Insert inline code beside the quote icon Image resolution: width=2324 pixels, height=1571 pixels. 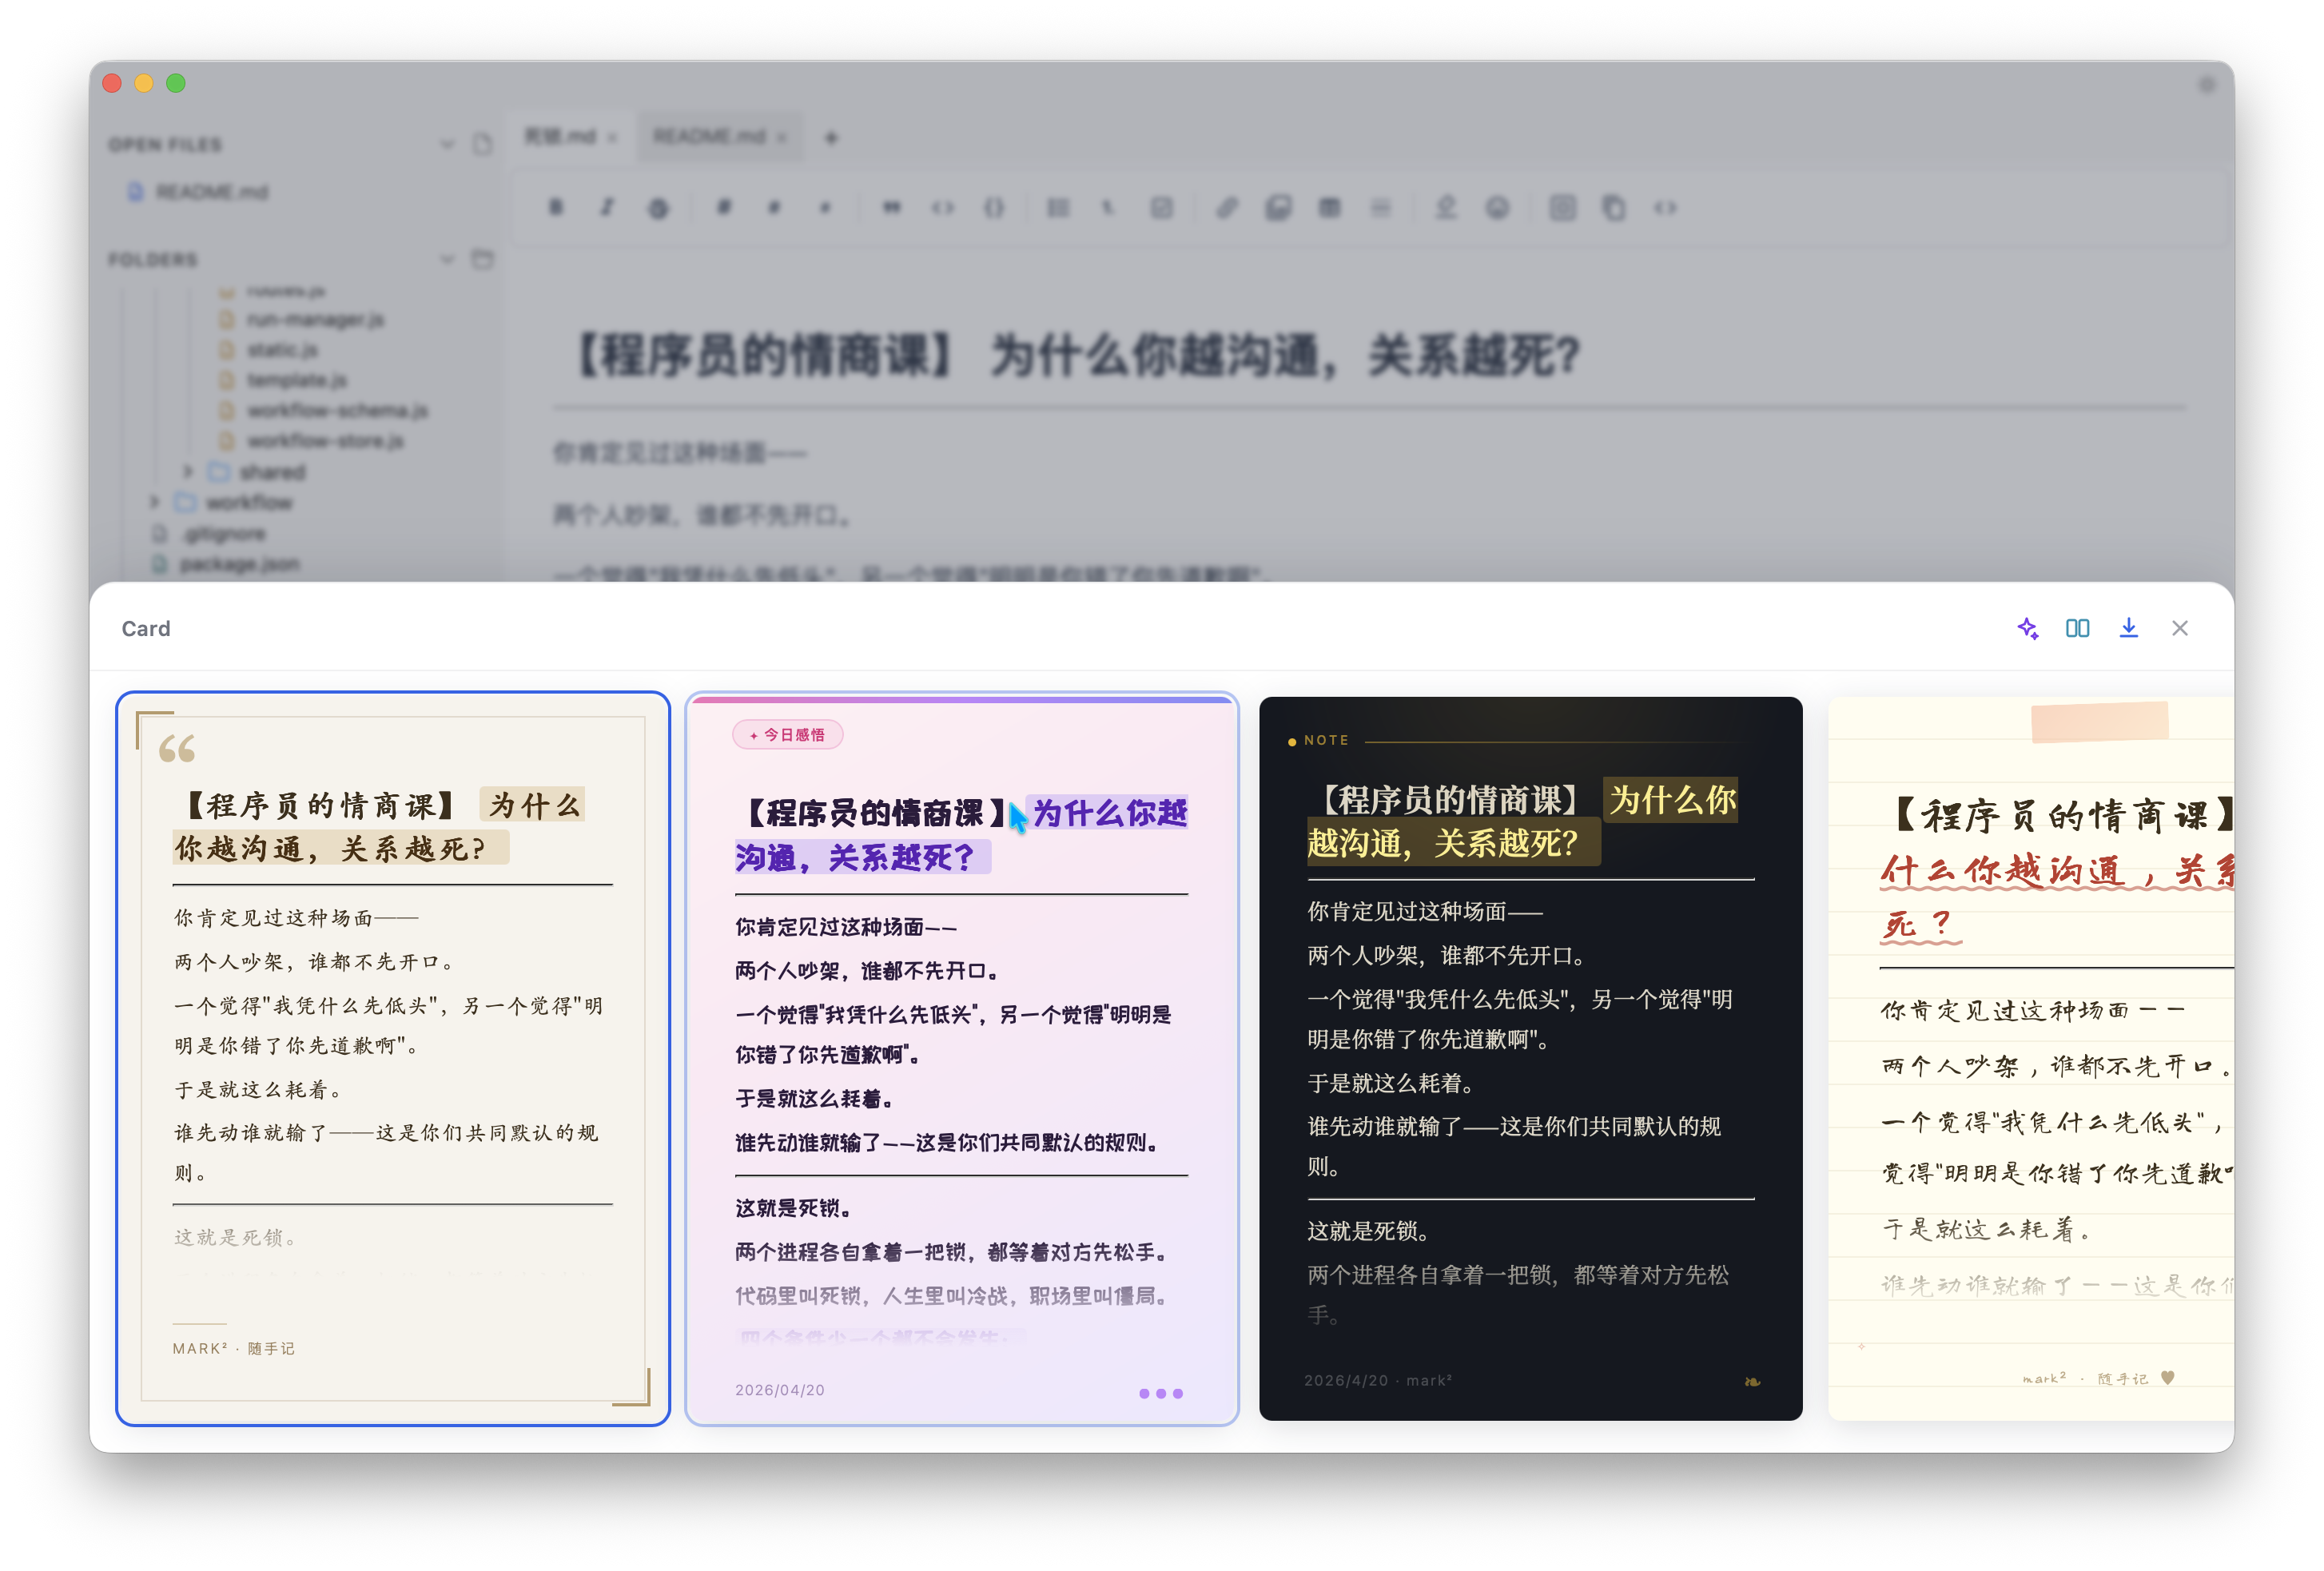point(942,207)
